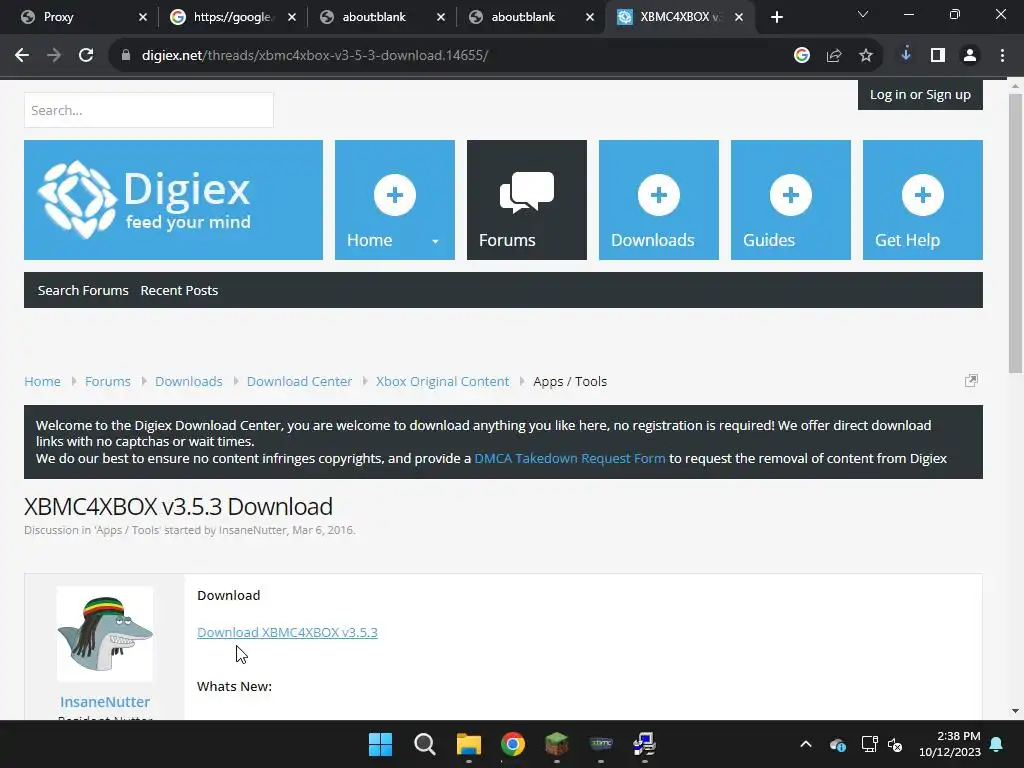Viewport: 1024px width, 768px height.
Task: Click the Search... field on Digiex
Action: (x=149, y=110)
